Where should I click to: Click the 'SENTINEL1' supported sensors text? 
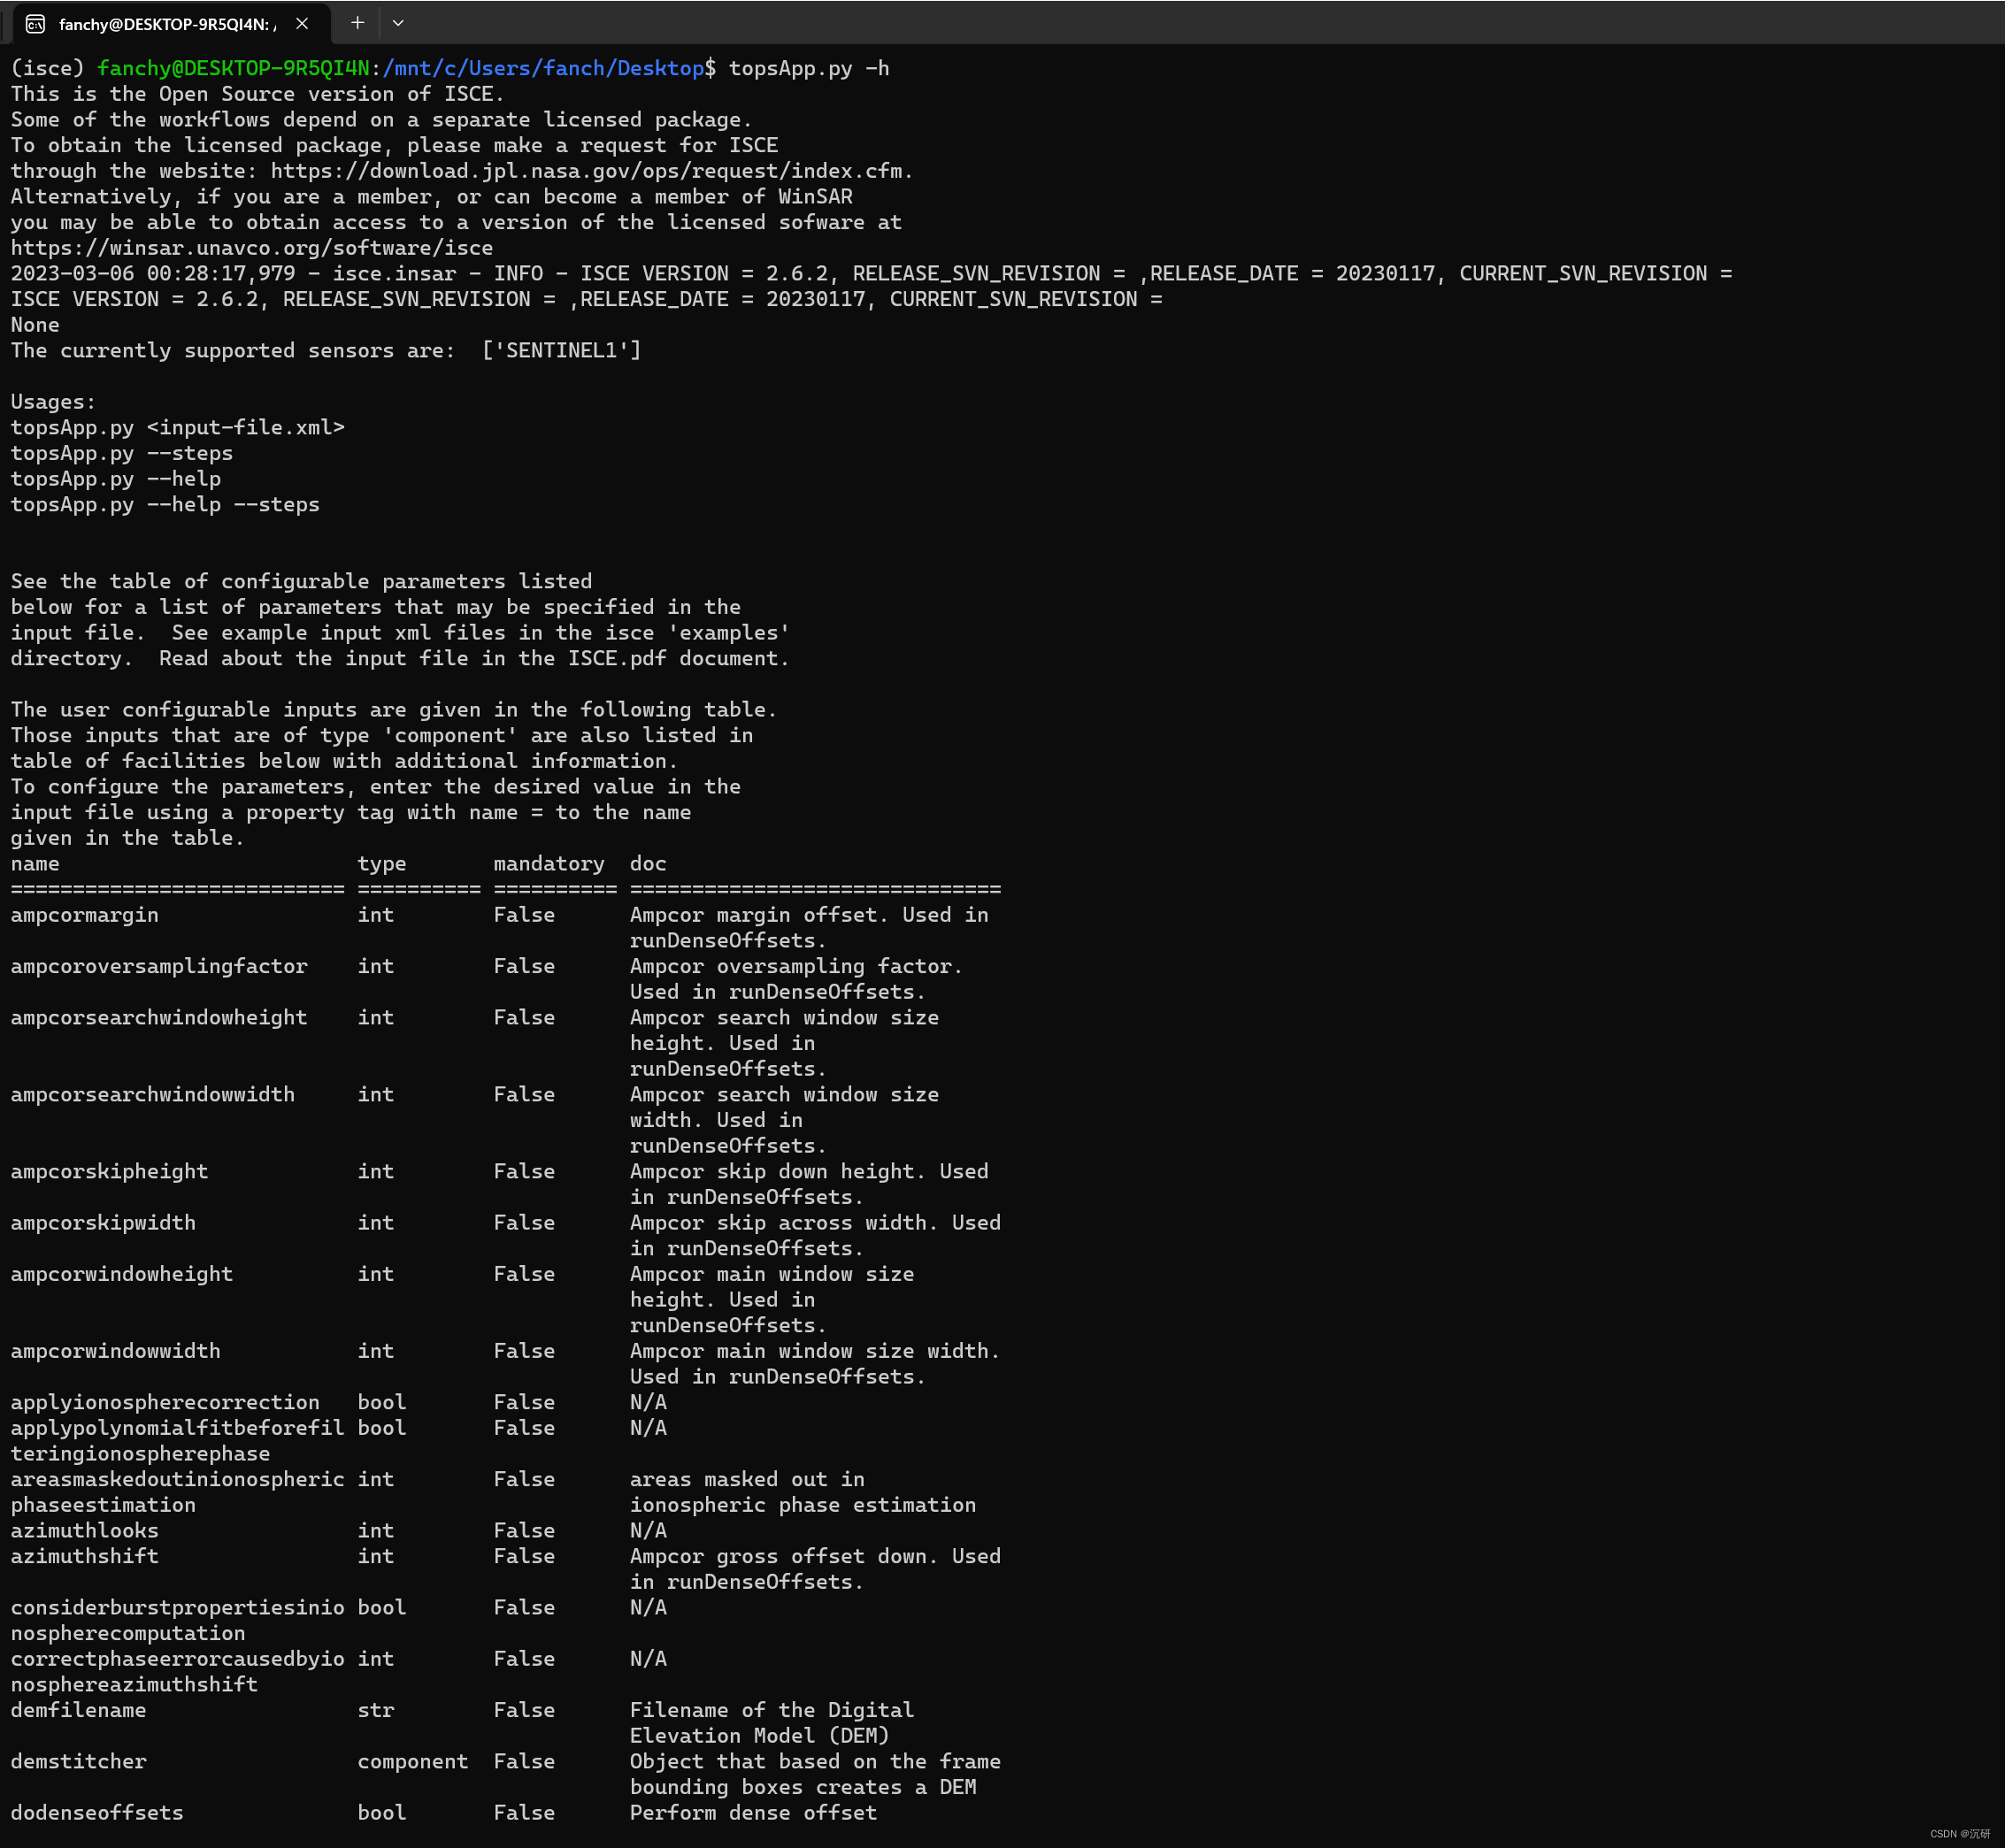(561, 350)
